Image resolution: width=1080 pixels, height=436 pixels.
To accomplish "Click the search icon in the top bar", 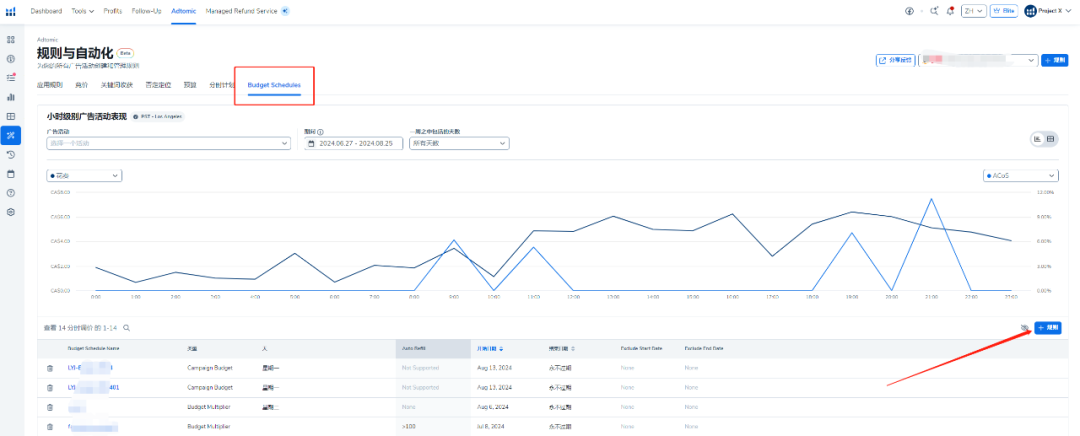I will coord(934,11).
